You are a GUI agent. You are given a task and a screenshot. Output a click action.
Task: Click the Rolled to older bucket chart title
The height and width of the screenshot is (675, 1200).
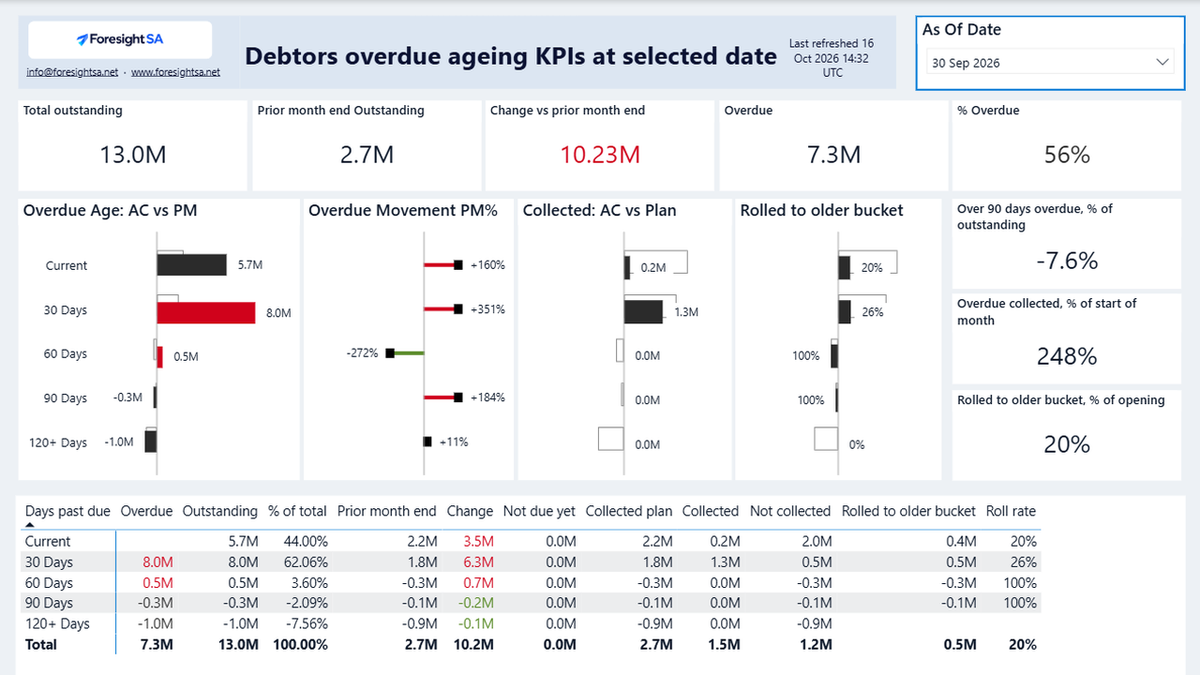click(822, 211)
